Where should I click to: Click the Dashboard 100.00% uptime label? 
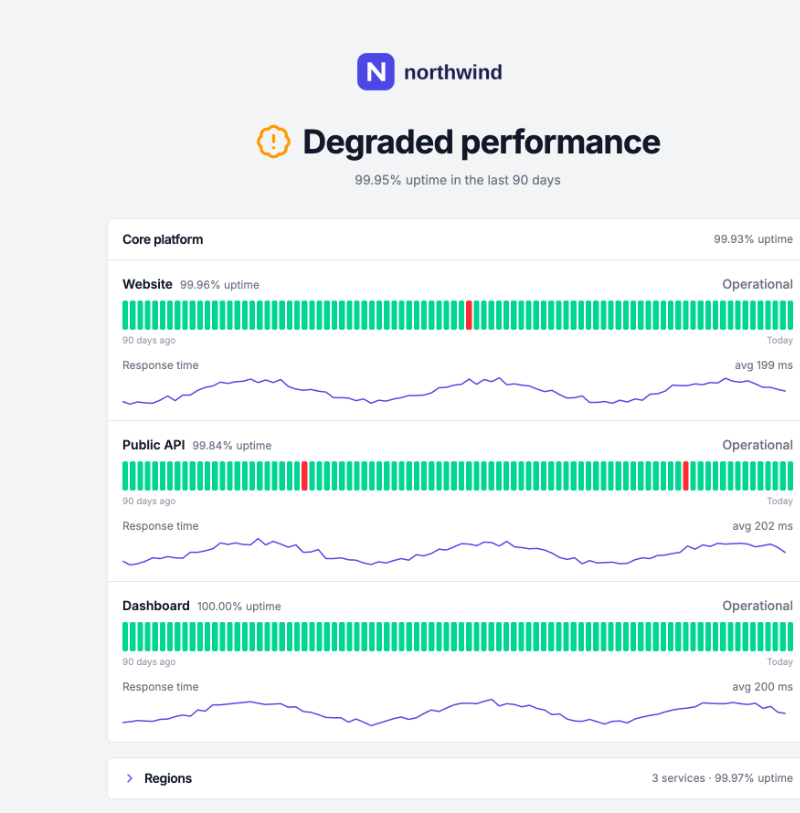click(x=239, y=606)
